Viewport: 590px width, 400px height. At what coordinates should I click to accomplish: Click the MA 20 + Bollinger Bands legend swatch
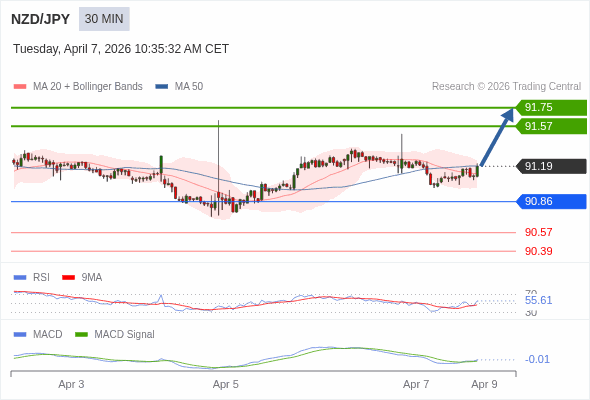pyautogui.click(x=20, y=87)
